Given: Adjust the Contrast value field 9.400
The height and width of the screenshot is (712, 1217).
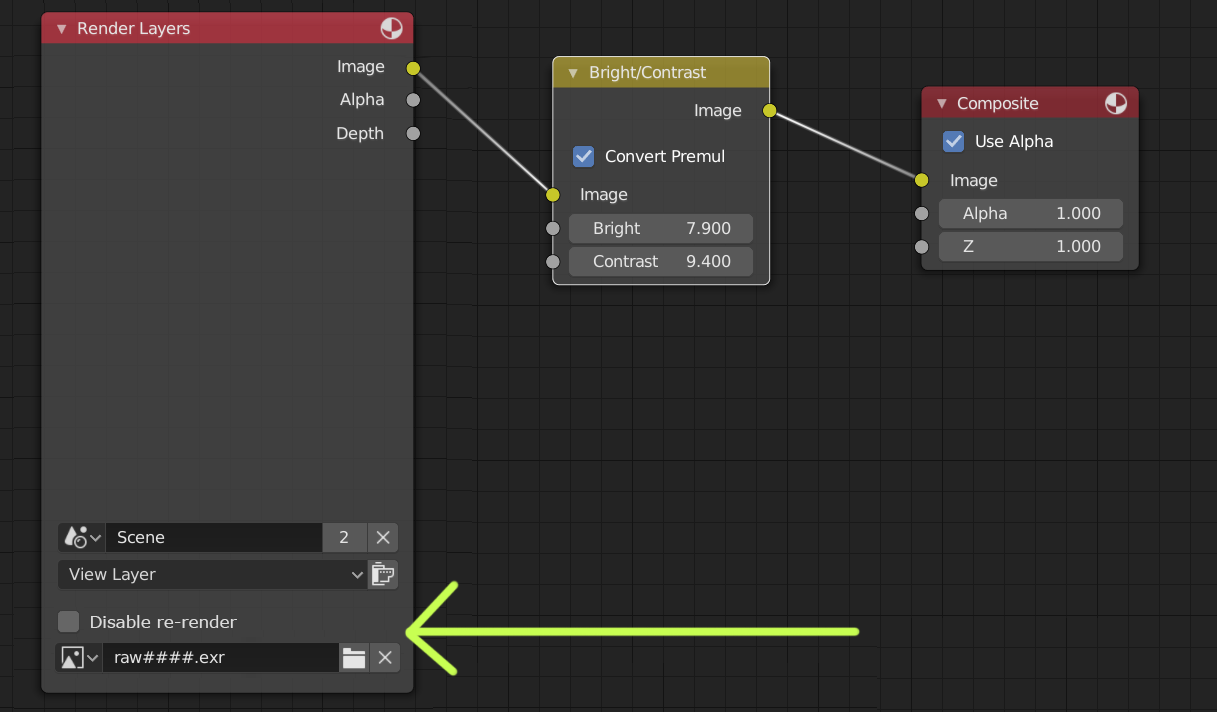Looking at the screenshot, I should click(661, 261).
